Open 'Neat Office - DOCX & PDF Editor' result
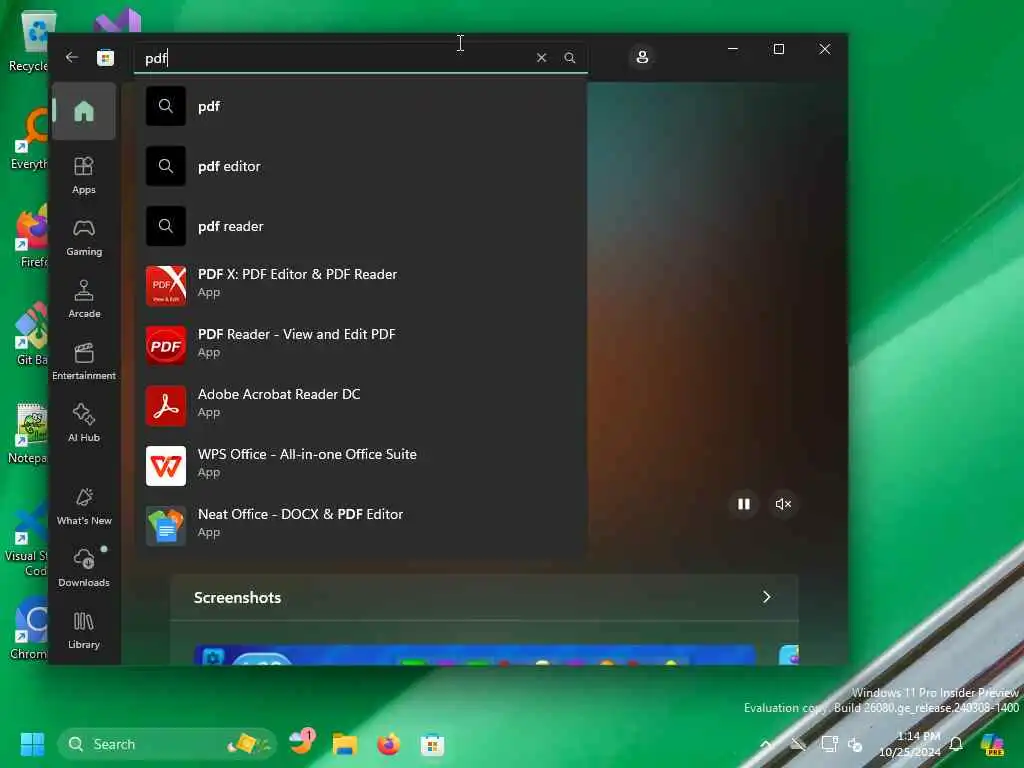Image resolution: width=1024 pixels, height=768 pixels. (361, 525)
